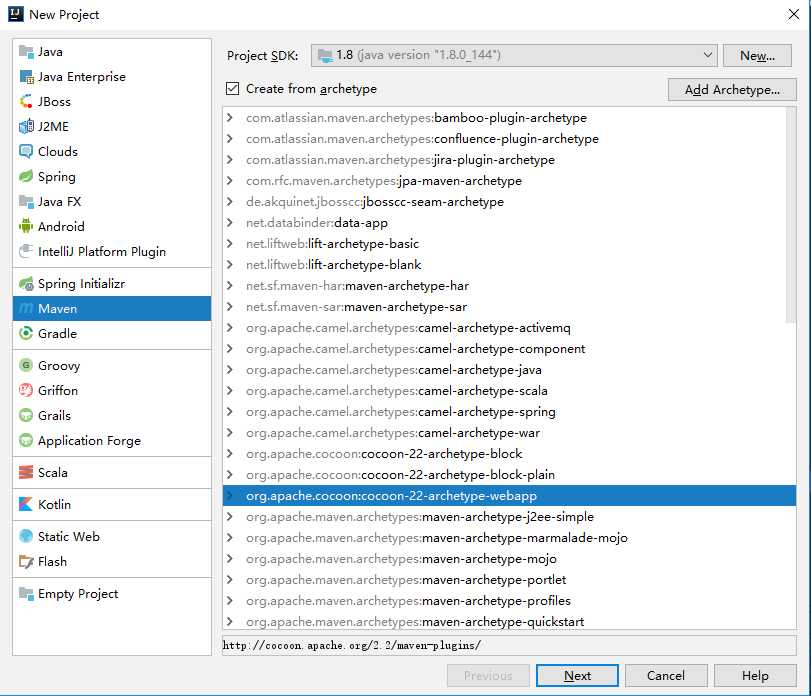
Task: Click the Java FX icon
Action: coord(26,201)
